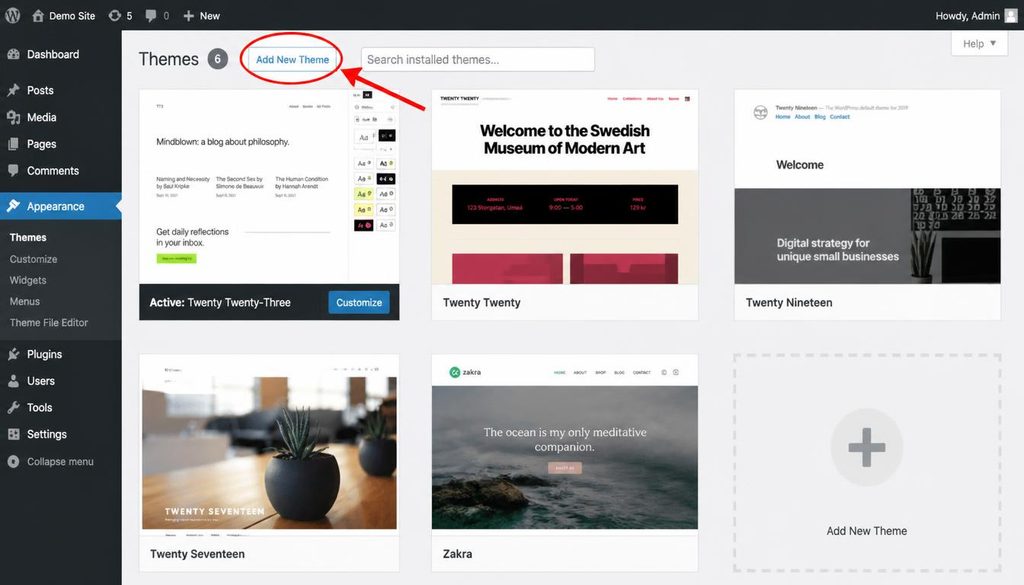Click the Themes page heading

pos(168,59)
